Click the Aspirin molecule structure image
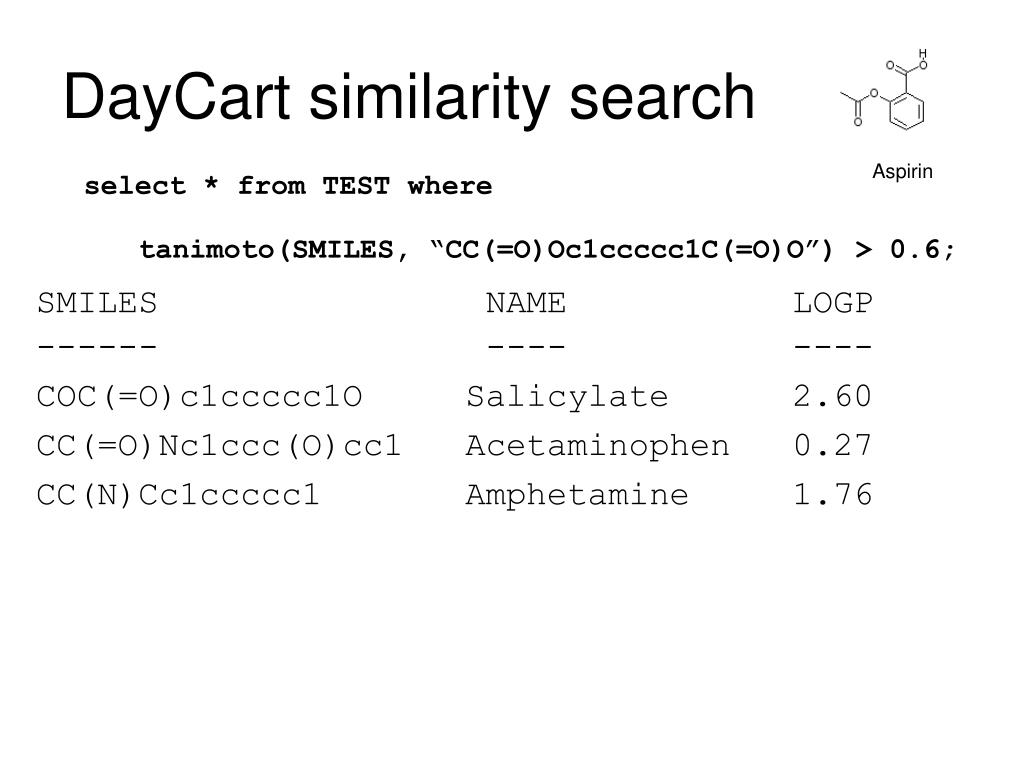The width and height of the screenshot is (1024, 768). tap(884, 89)
